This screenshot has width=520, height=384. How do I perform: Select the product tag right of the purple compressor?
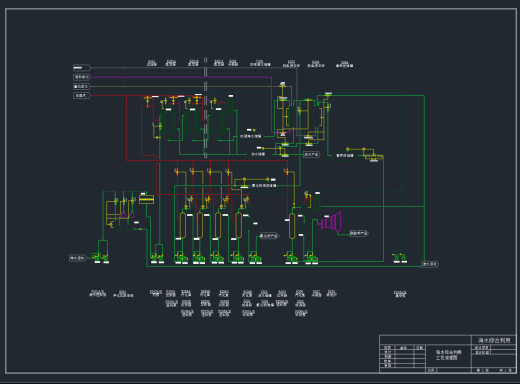pos(359,233)
